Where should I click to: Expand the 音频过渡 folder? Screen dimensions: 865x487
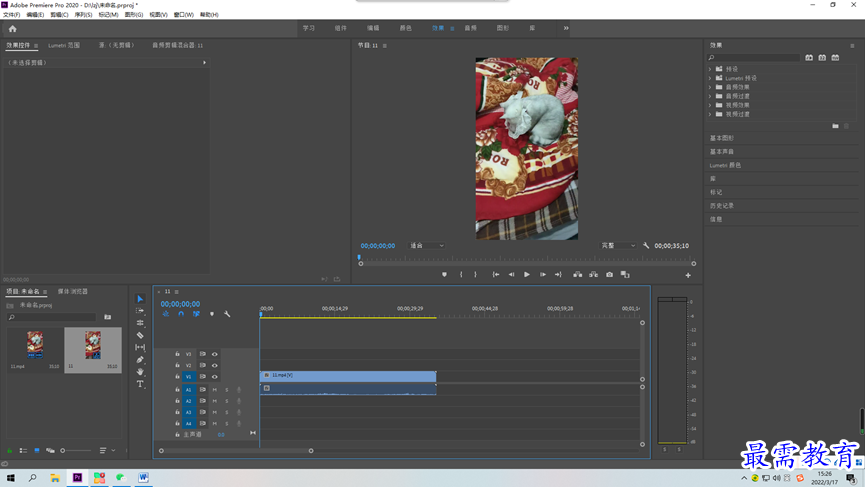pyautogui.click(x=710, y=96)
